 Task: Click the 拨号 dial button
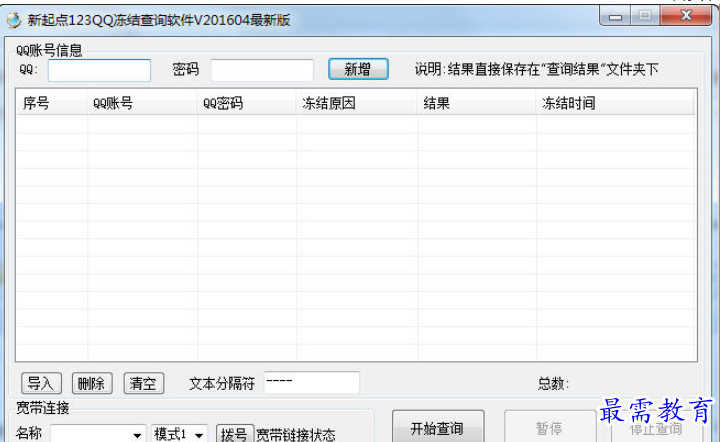point(235,433)
